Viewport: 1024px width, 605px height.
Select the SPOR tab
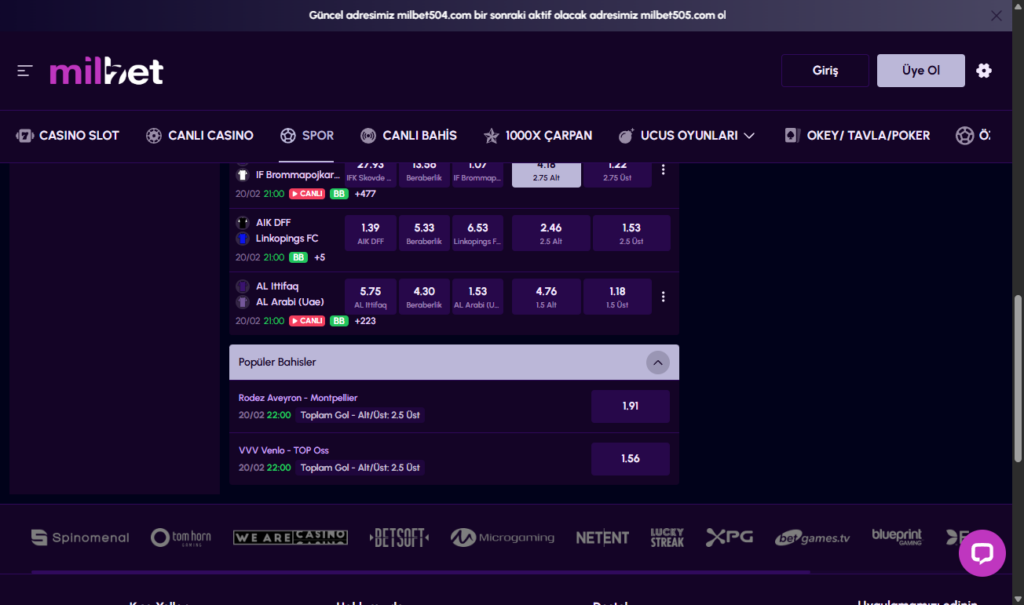(x=307, y=136)
